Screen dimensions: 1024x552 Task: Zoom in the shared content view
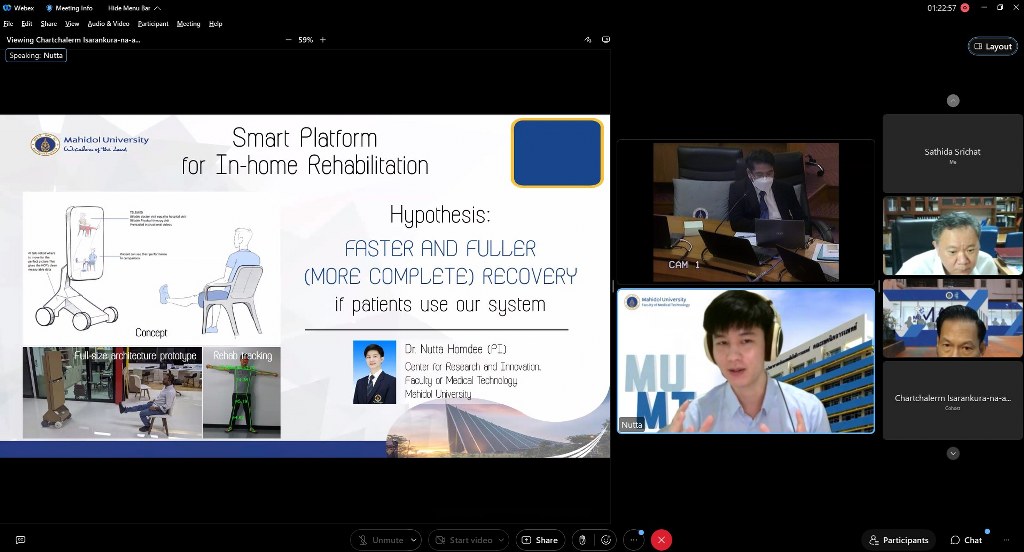click(322, 40)
